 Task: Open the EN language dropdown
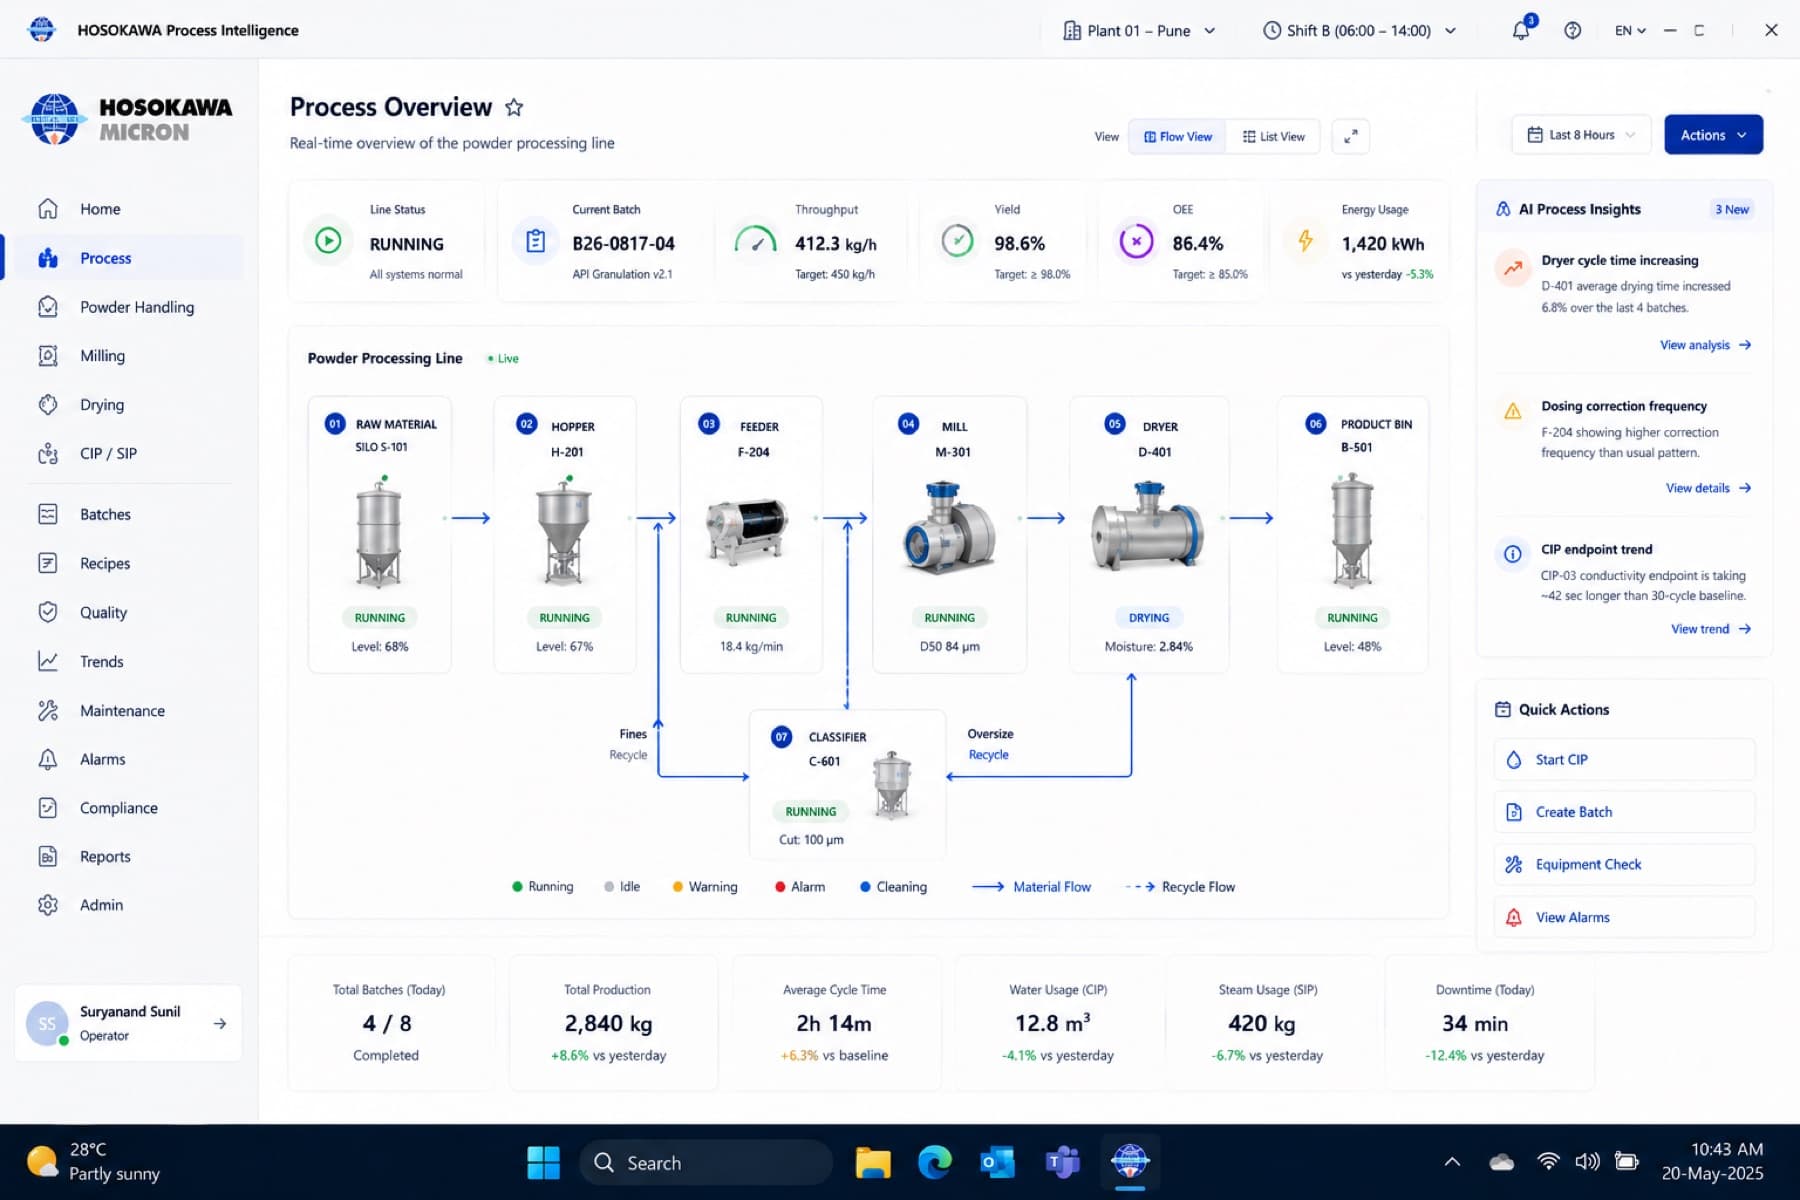[1630, 30]
